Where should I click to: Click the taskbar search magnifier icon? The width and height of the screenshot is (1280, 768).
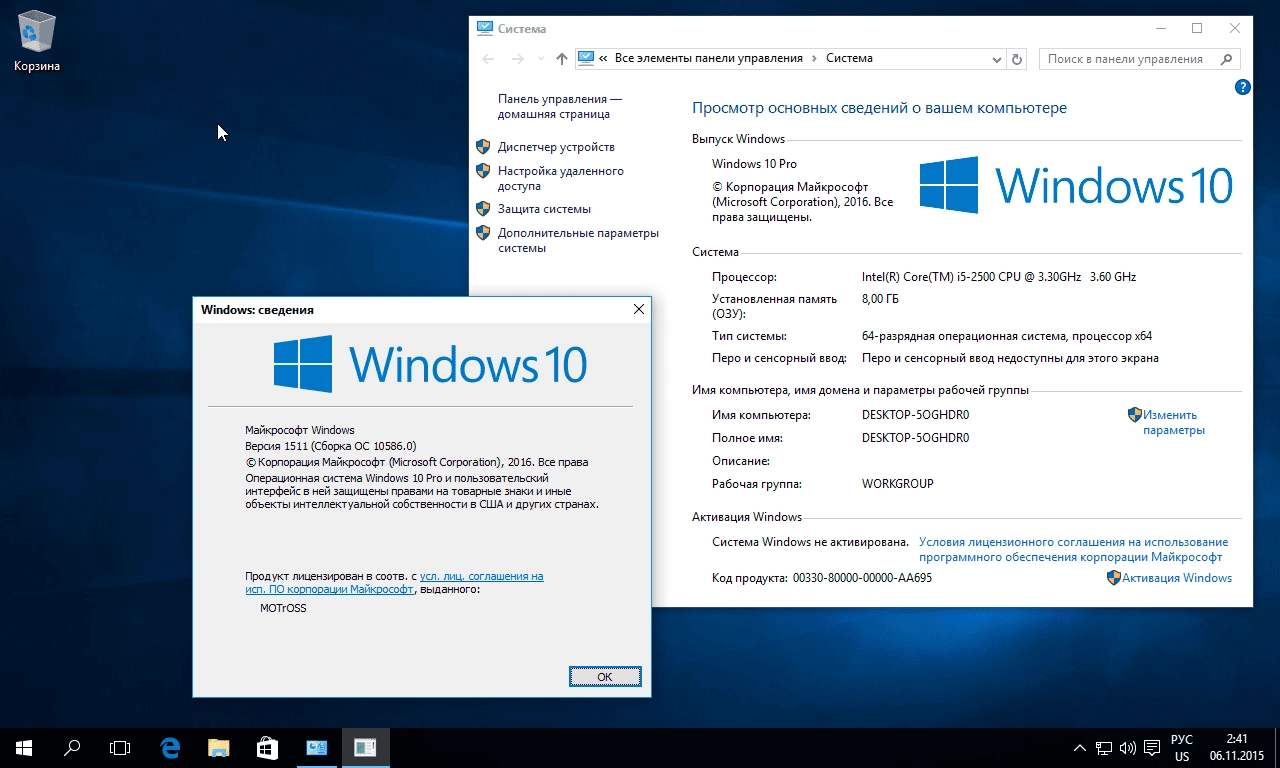point(72,747)
